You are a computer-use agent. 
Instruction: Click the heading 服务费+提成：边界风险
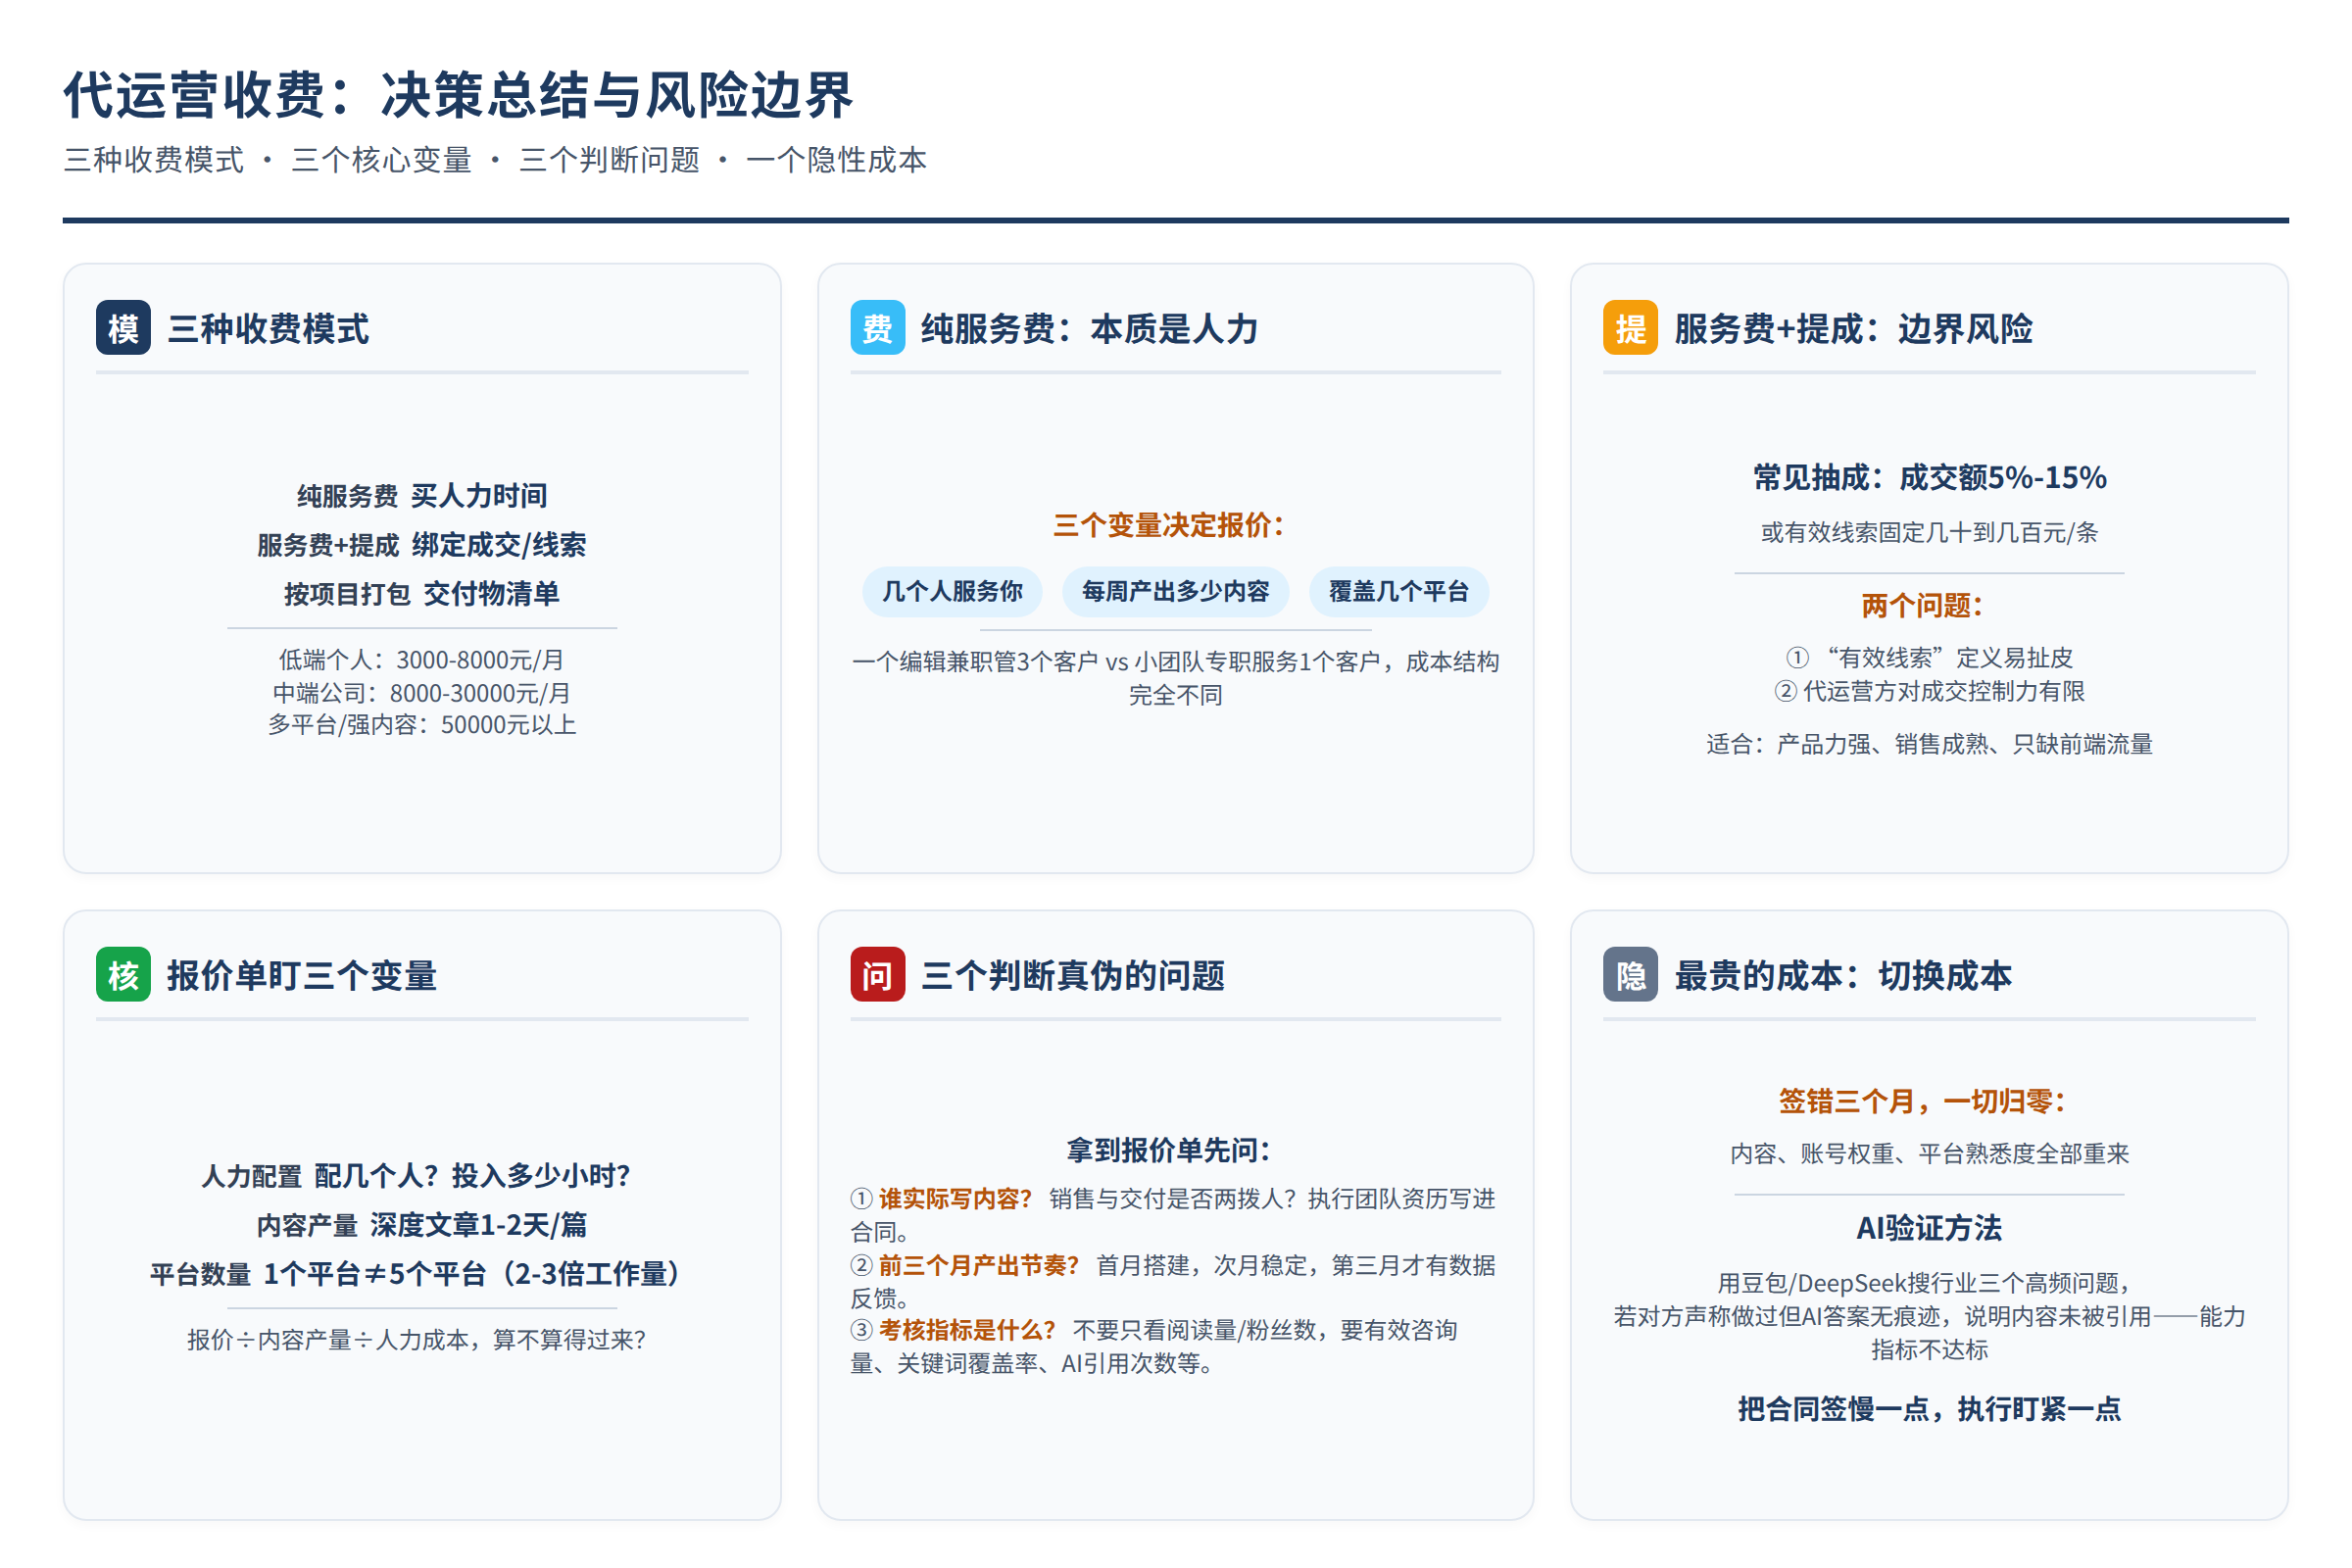coord(1853,329)
